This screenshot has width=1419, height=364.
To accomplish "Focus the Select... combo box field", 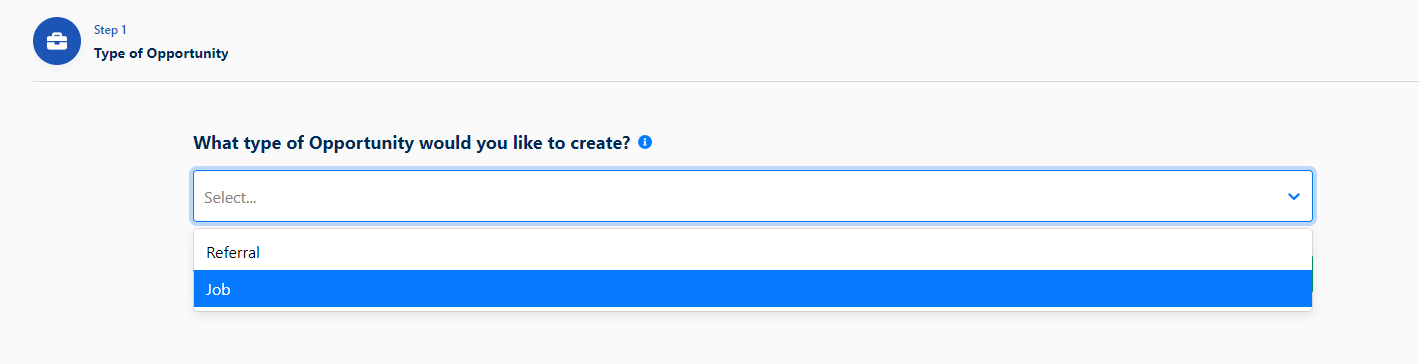I will tap(753, 196).
